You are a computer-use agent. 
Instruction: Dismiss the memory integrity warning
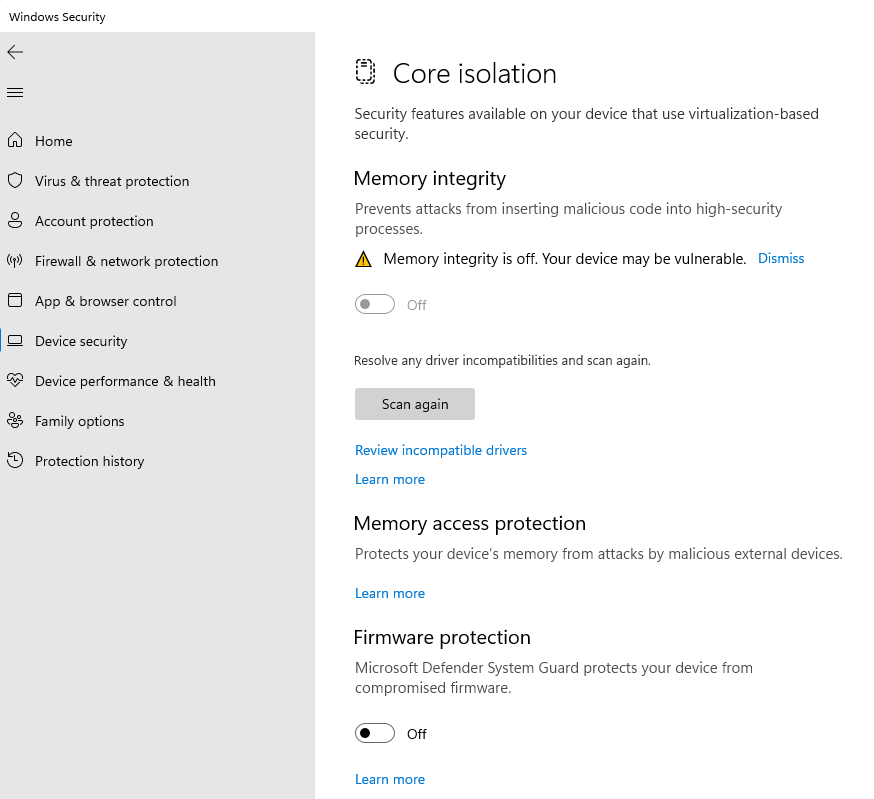coord(781,258)
